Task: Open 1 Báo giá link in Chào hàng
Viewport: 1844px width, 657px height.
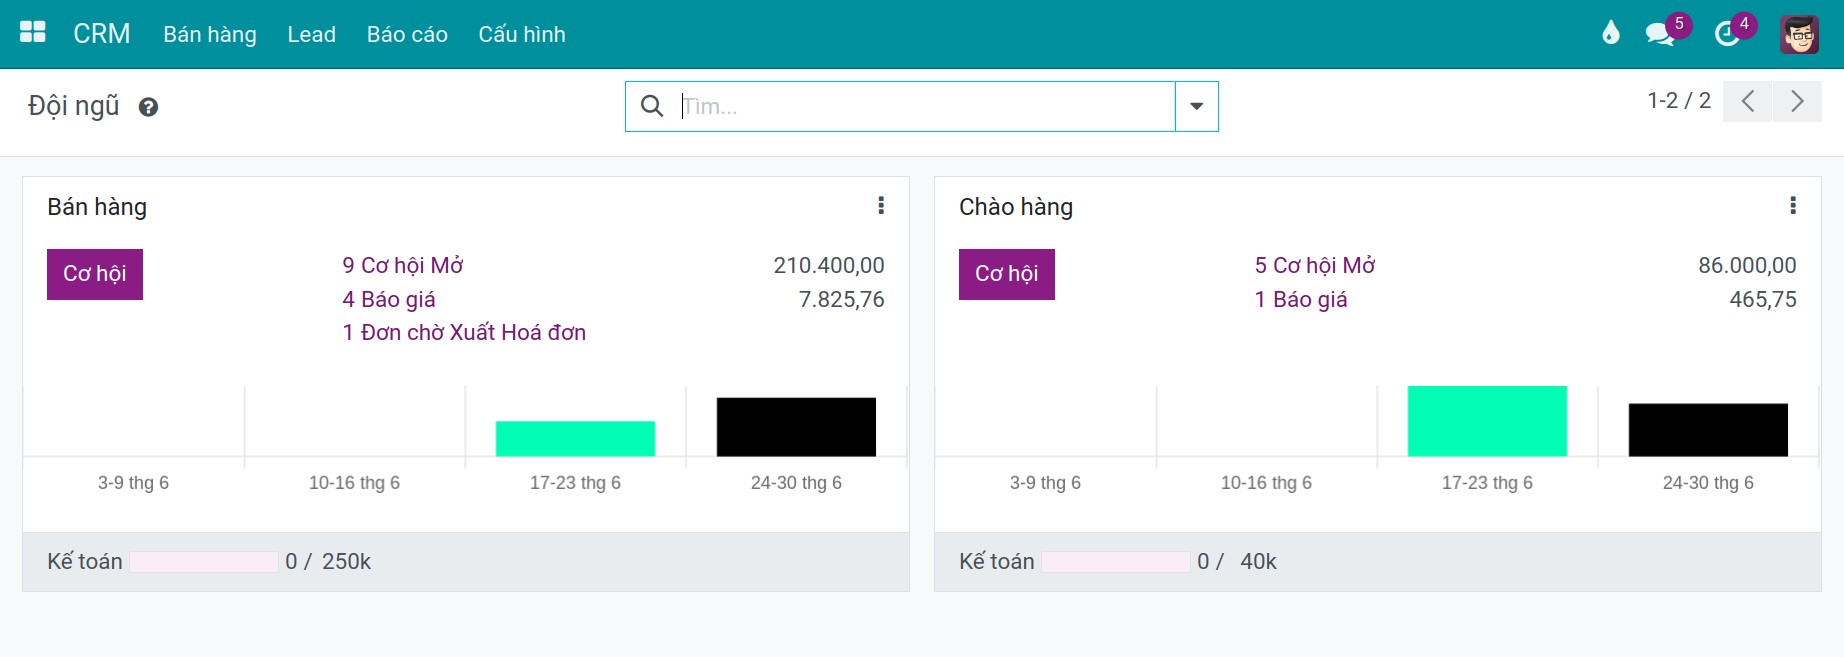Action: coord(1301,299)
